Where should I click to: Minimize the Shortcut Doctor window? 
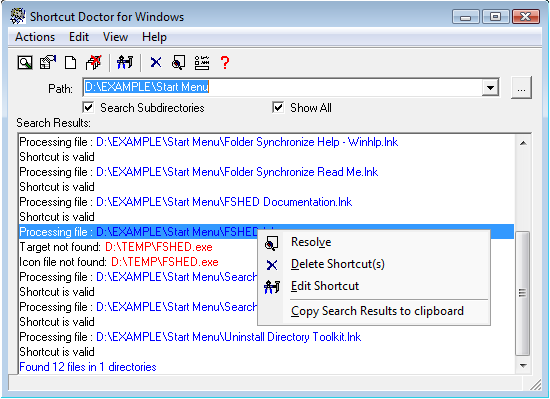[x=465, y=17]
